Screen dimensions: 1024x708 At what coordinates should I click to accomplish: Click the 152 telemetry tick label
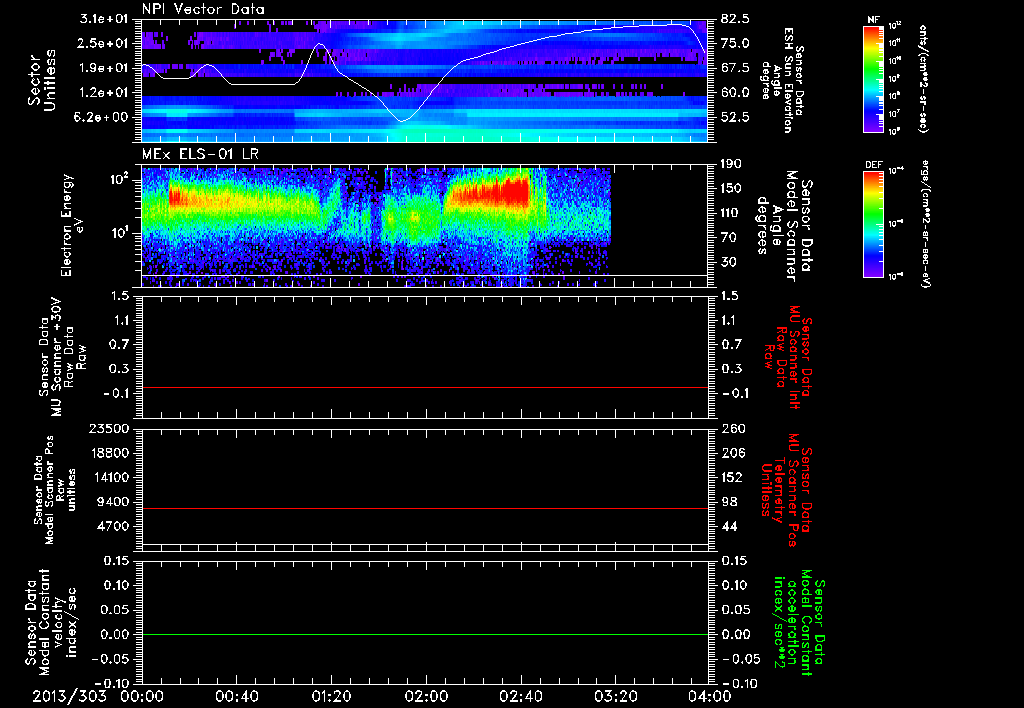[x=732, y=477]
